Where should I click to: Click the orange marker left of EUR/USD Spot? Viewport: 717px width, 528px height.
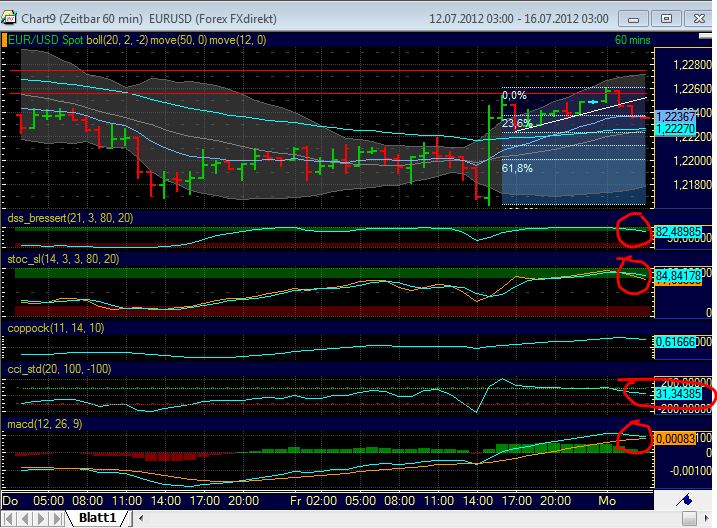pos(5,40)
